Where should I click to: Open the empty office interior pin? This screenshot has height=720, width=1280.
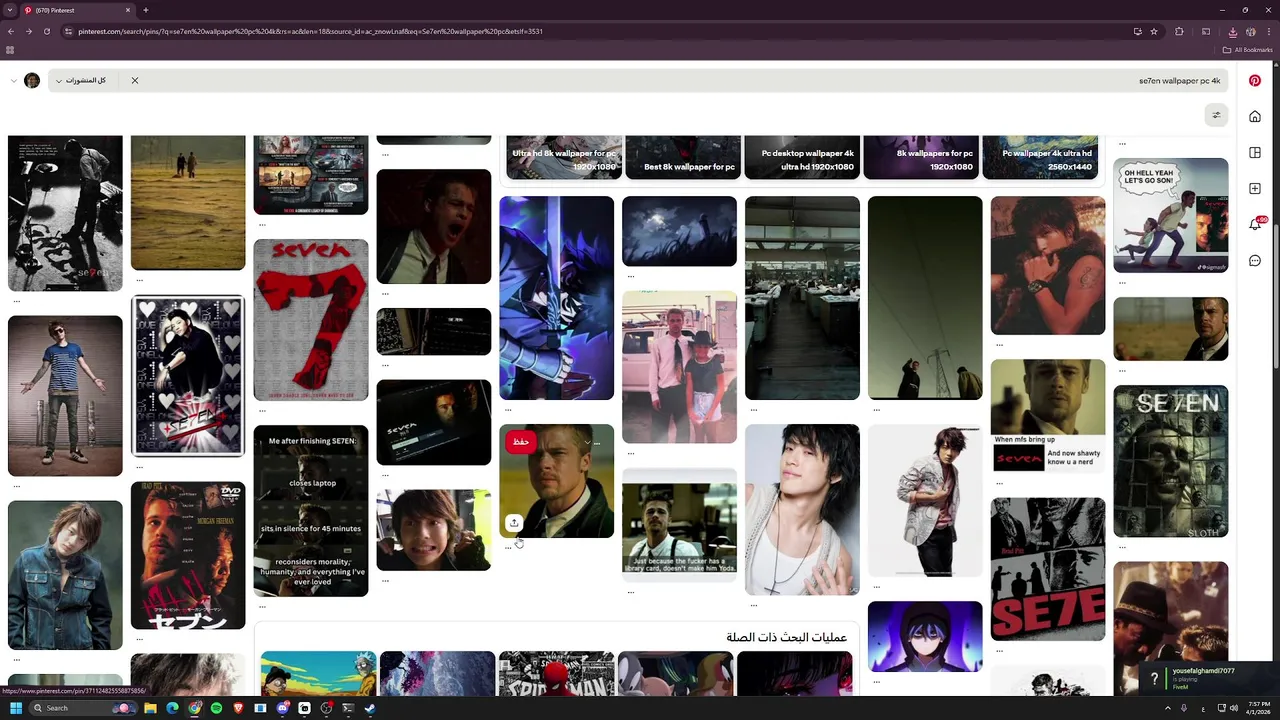802,298
